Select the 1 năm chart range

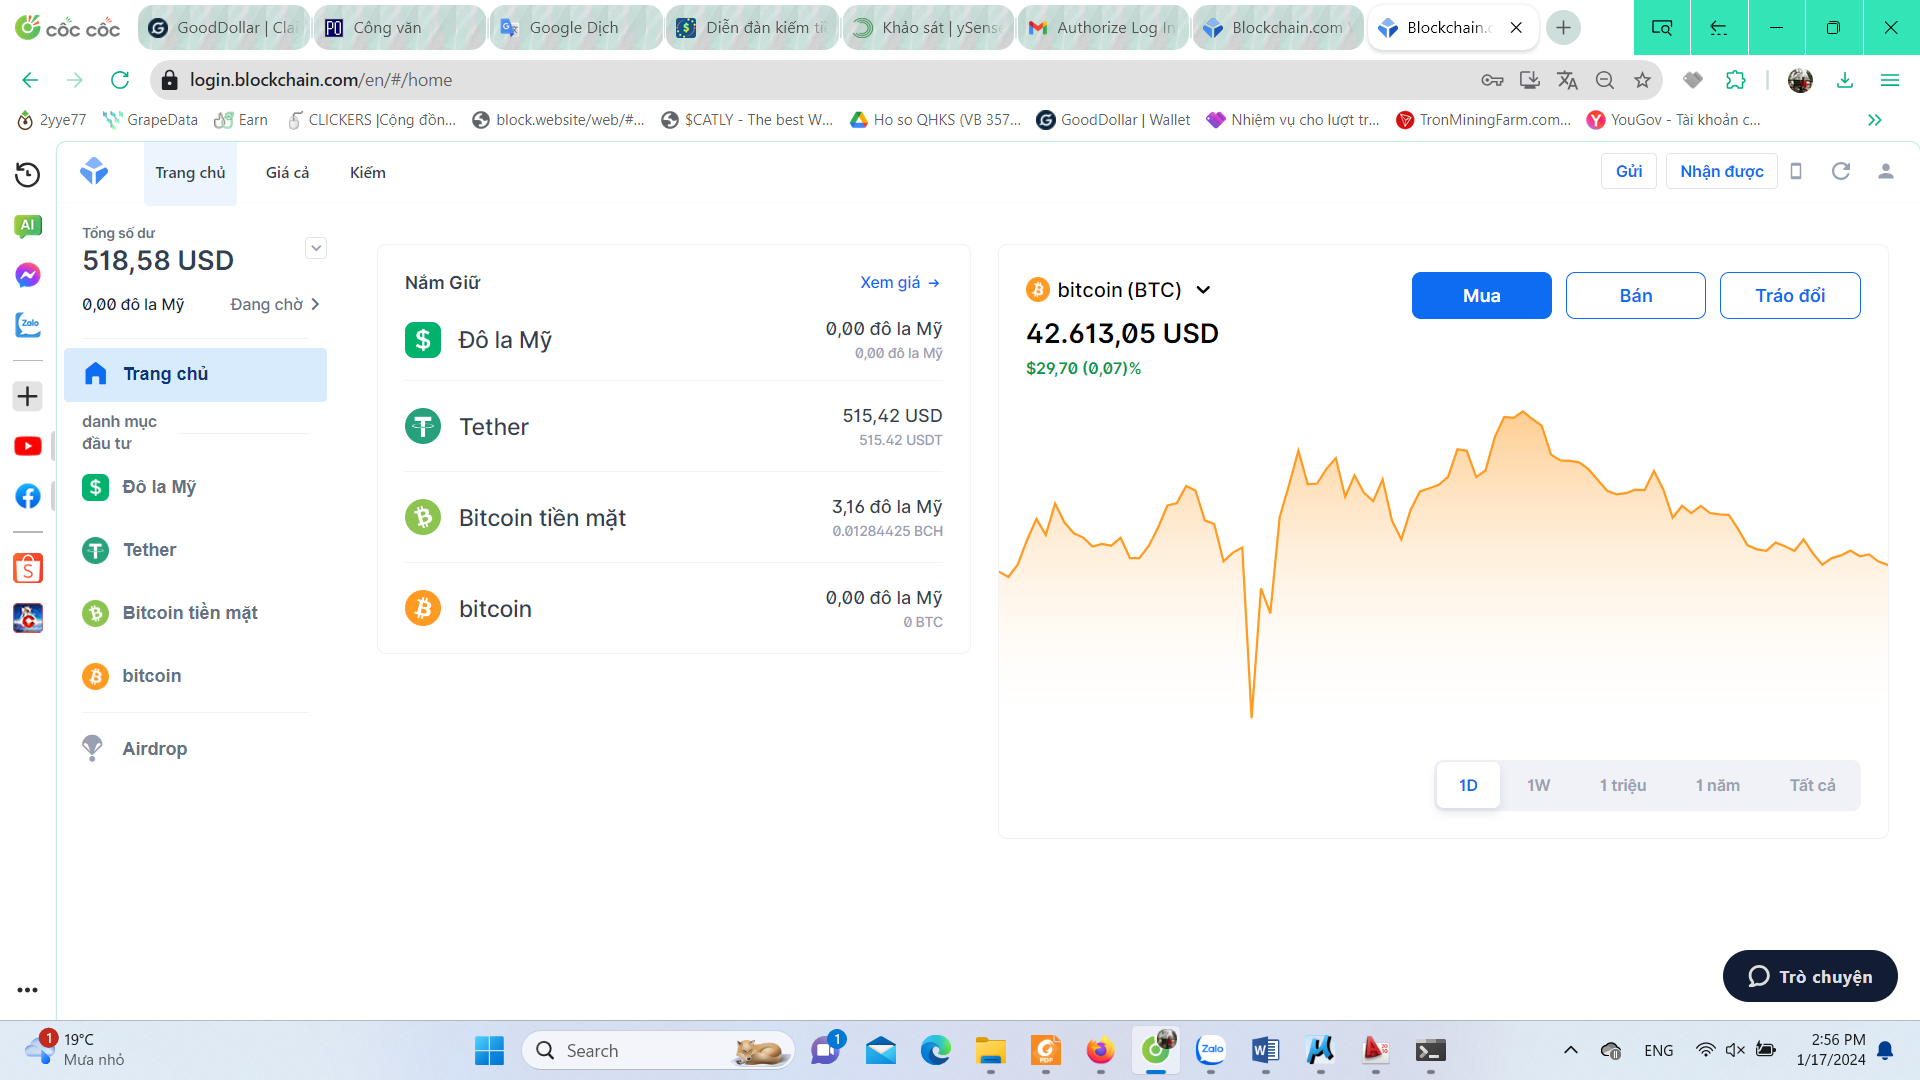pos(1717,785)
